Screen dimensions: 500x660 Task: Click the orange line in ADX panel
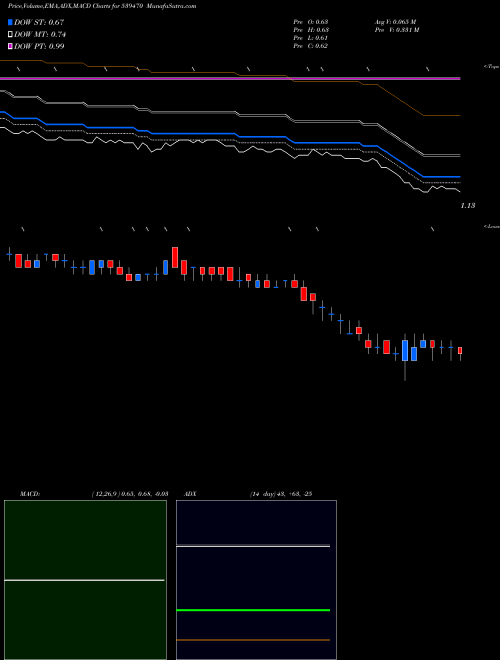tap(253, 640)
